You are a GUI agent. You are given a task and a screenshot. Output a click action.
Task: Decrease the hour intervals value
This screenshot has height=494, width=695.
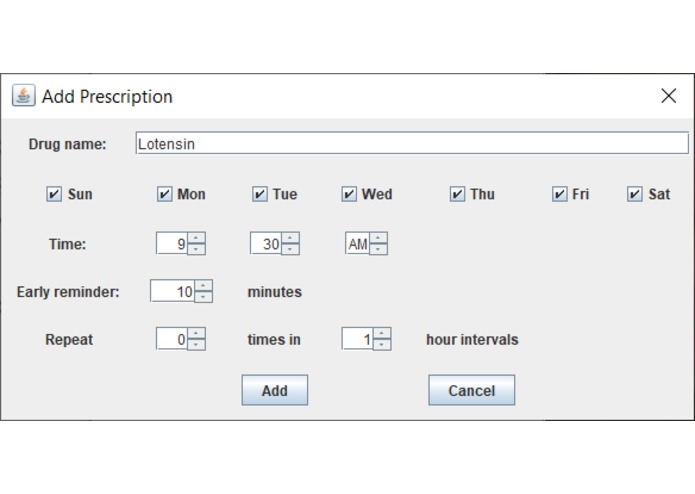(382, 345)
